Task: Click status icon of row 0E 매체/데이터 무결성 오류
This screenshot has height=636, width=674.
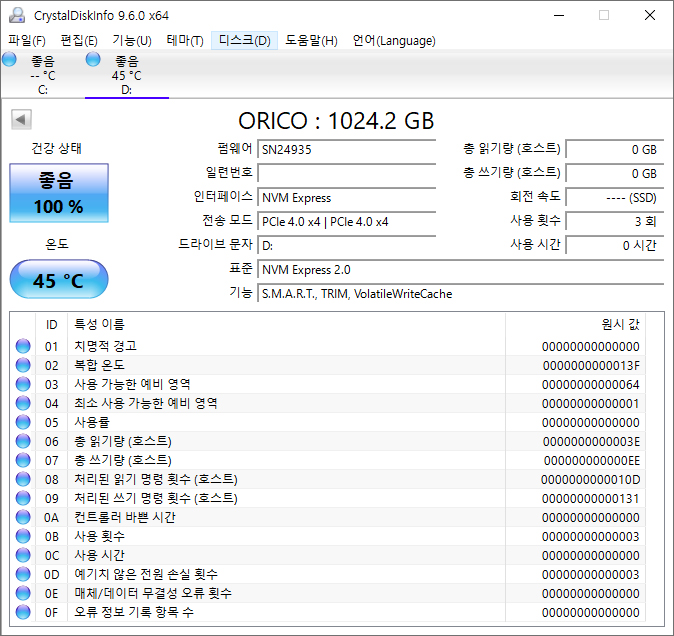Action: (x=23, y=593)
